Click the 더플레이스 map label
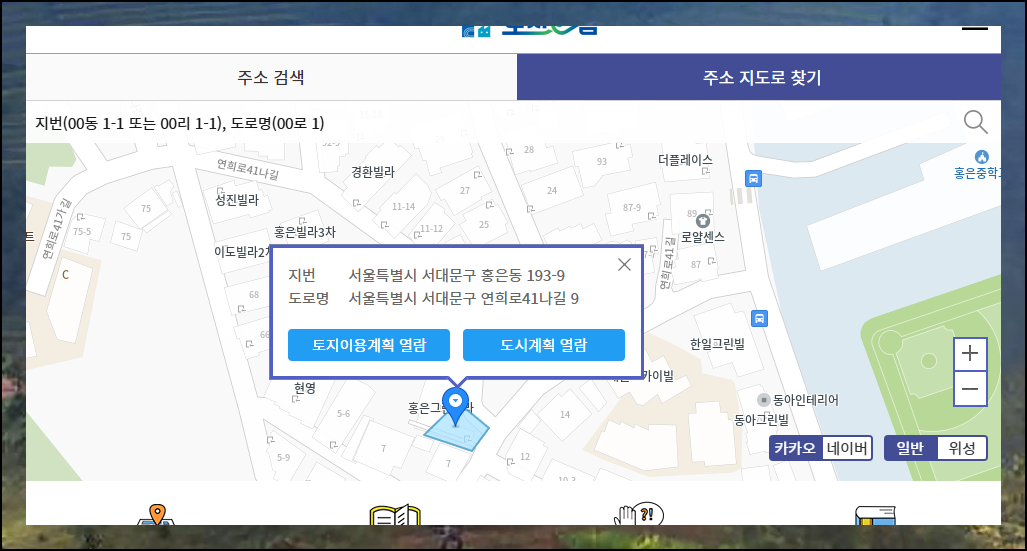The image size is (1027, 551). pyautogui.click(x=685, y=160)
